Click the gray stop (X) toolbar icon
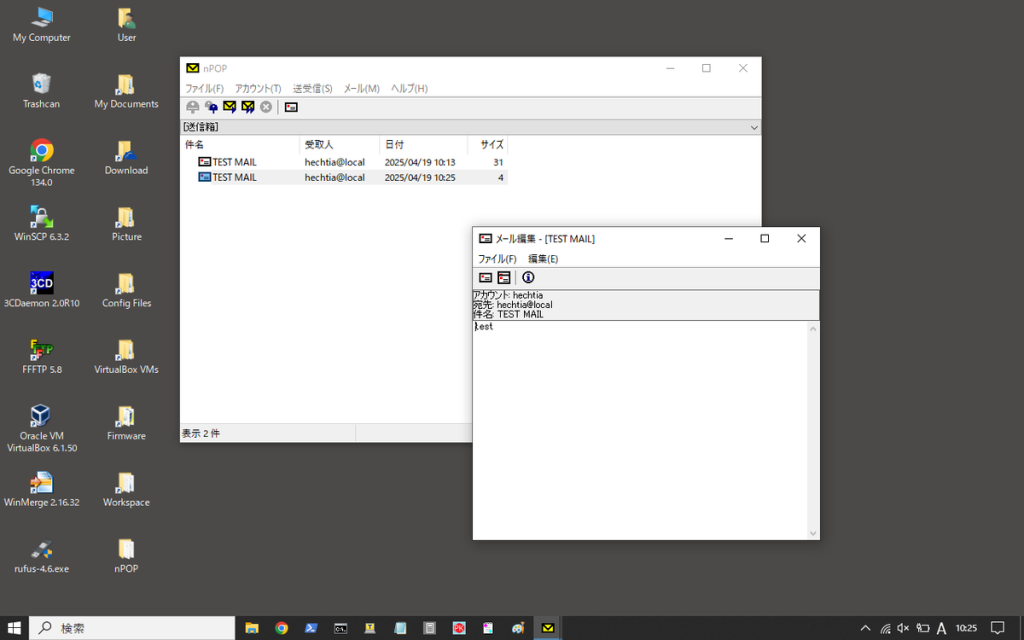This screenshot has height=640, width=1024. pos(266,107)
